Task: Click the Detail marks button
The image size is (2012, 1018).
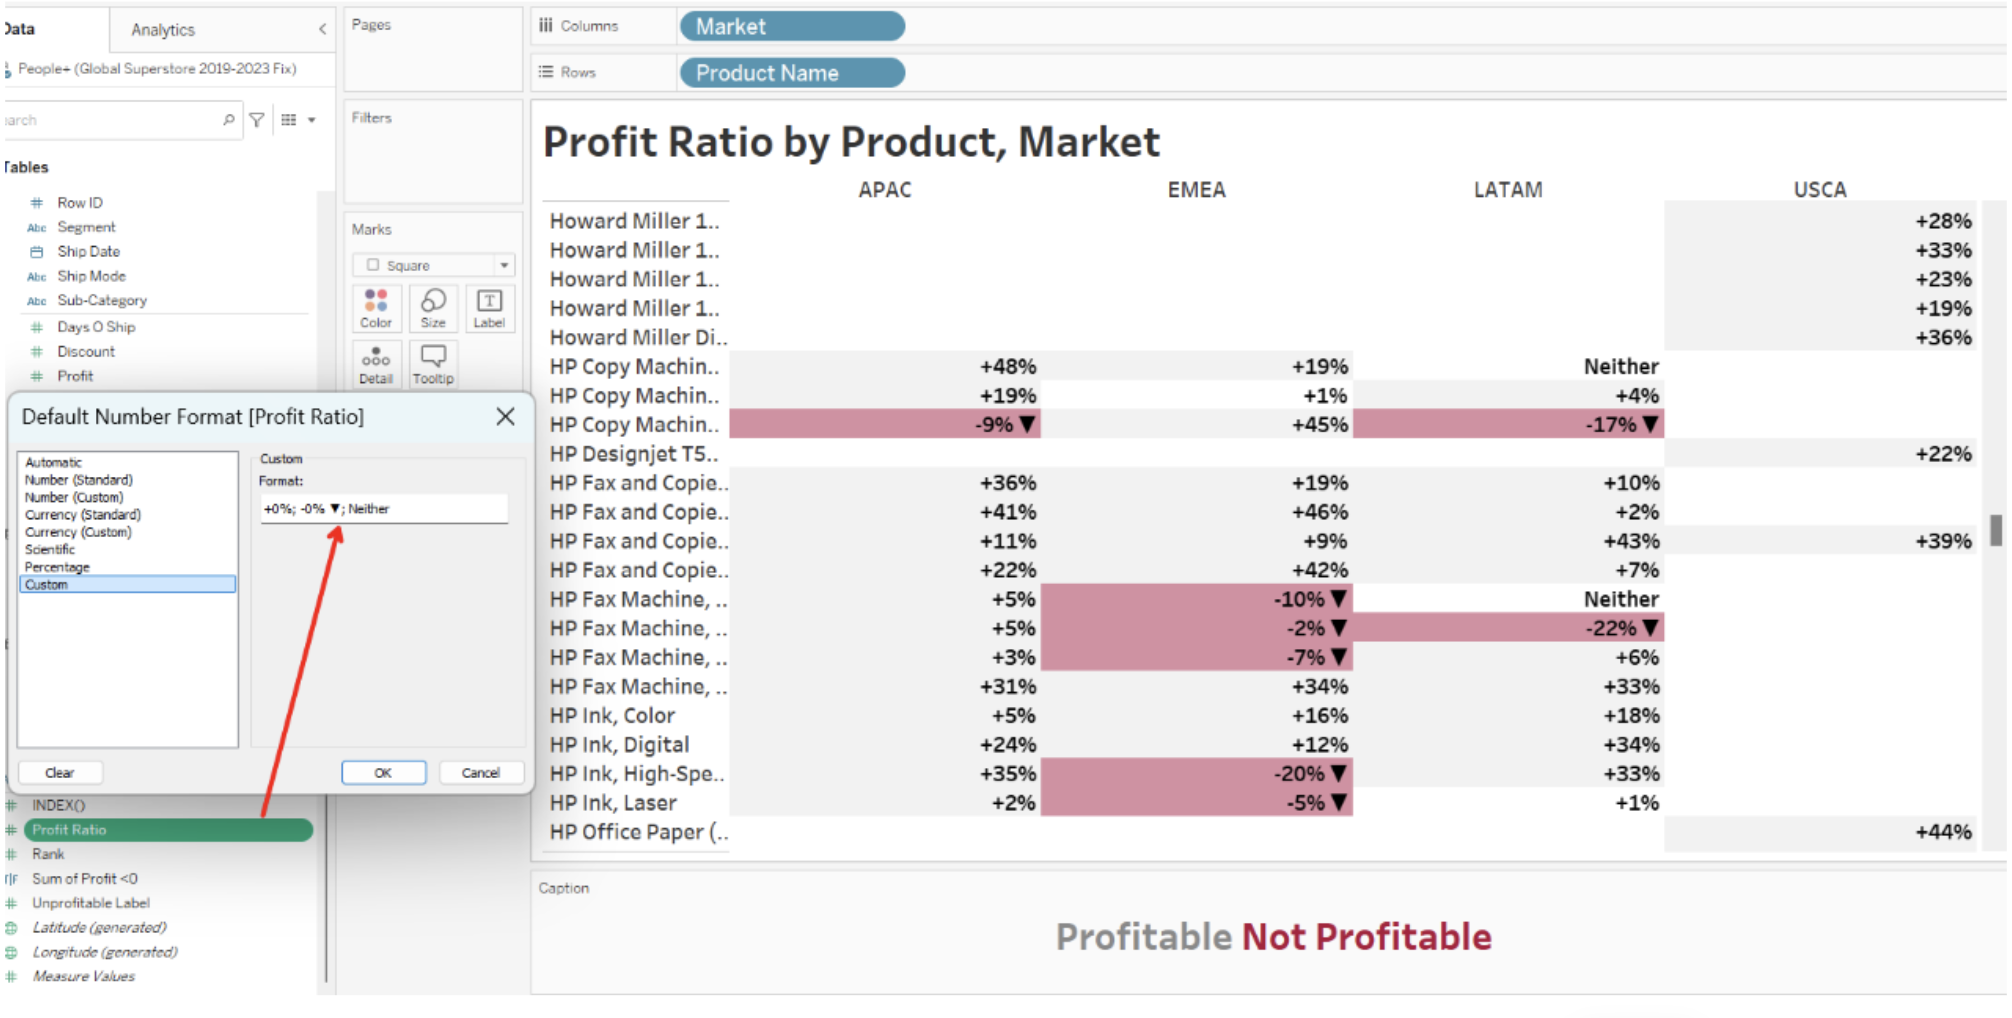Action: click(376, 364)
